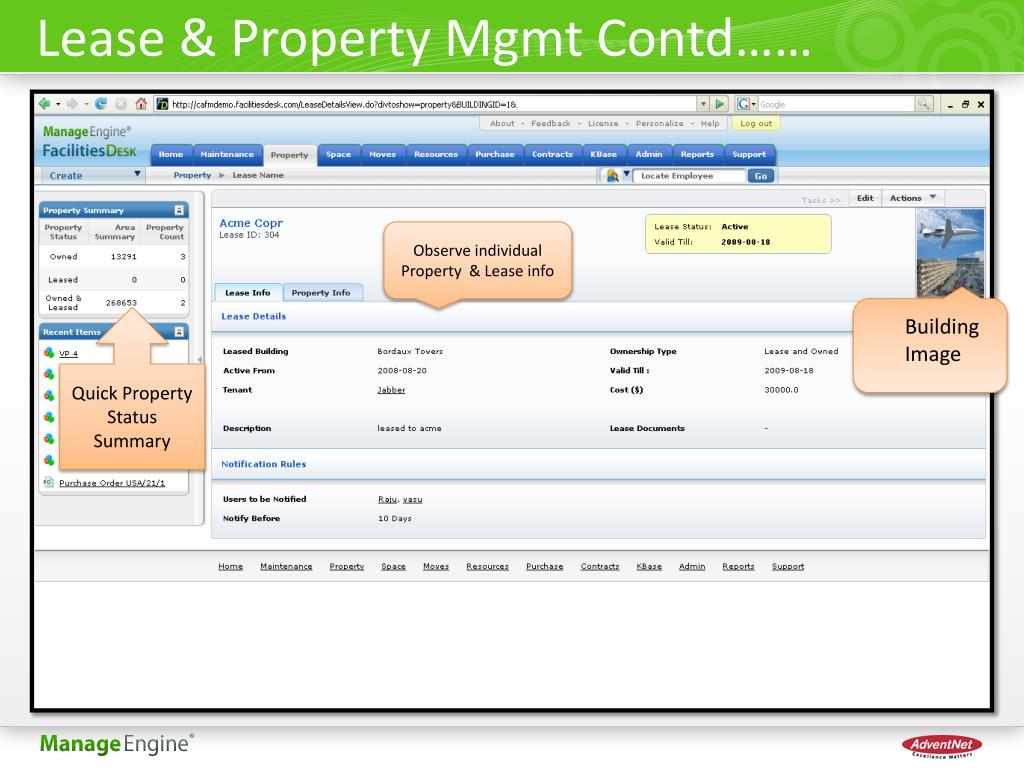Open the Space tab

[x=338, y=155]
